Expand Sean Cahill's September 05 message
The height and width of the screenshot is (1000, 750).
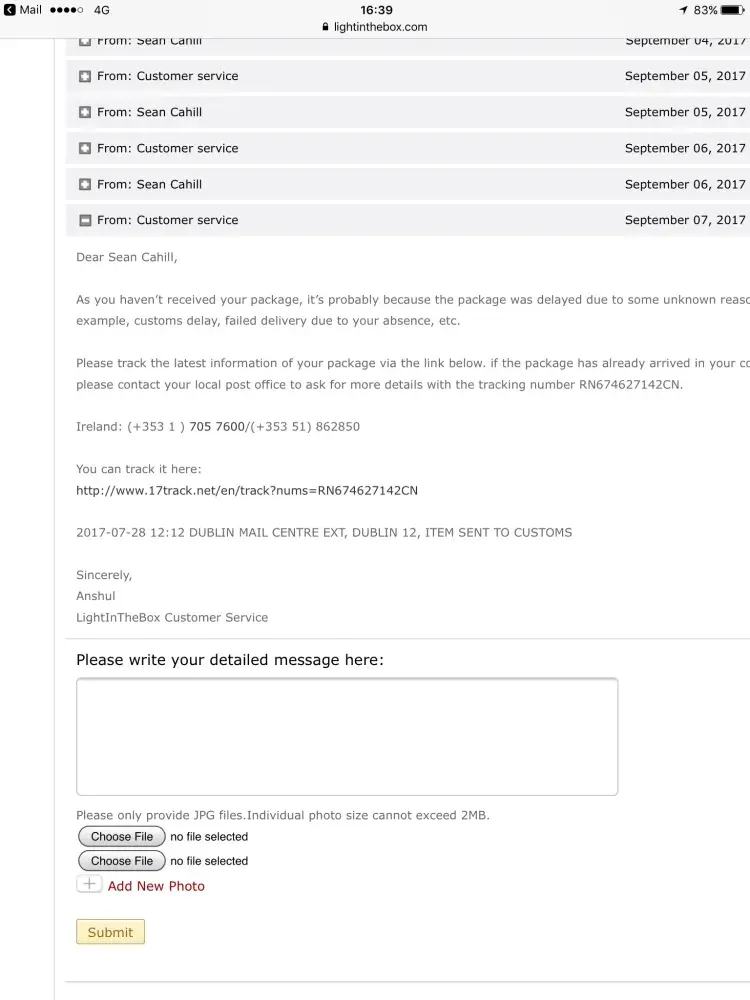click(85, 112)
